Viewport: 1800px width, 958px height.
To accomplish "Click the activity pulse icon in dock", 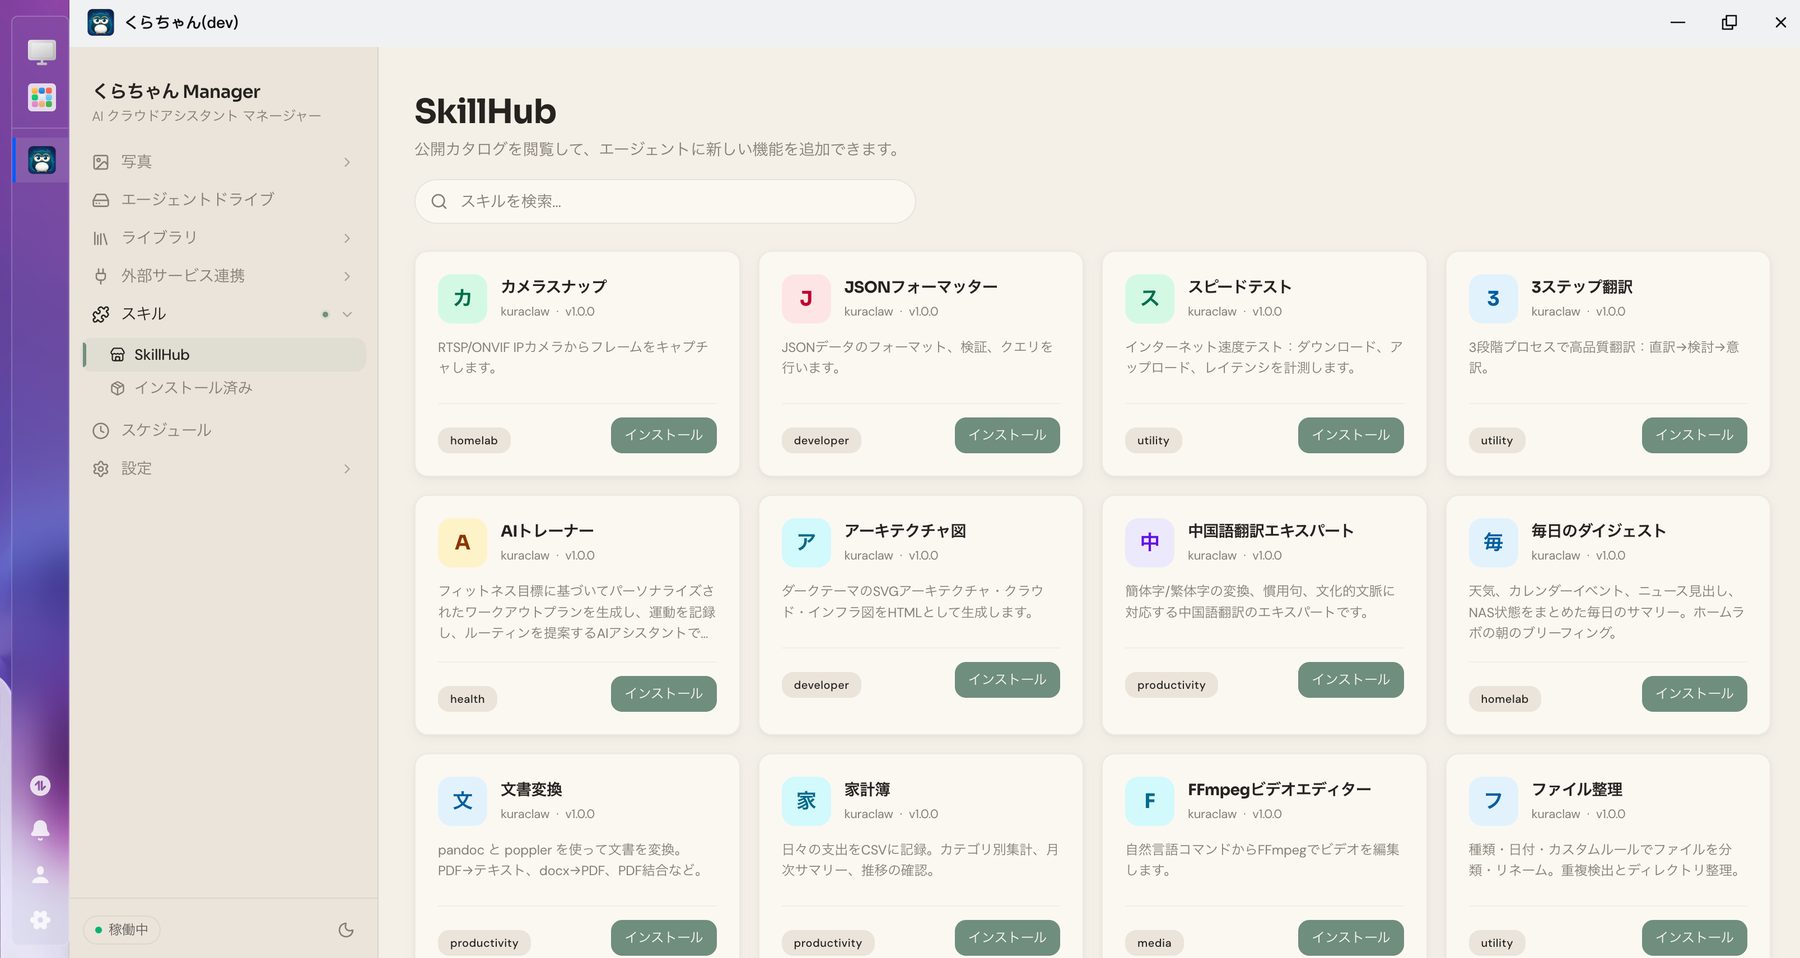I will click(x=40, y=785).
